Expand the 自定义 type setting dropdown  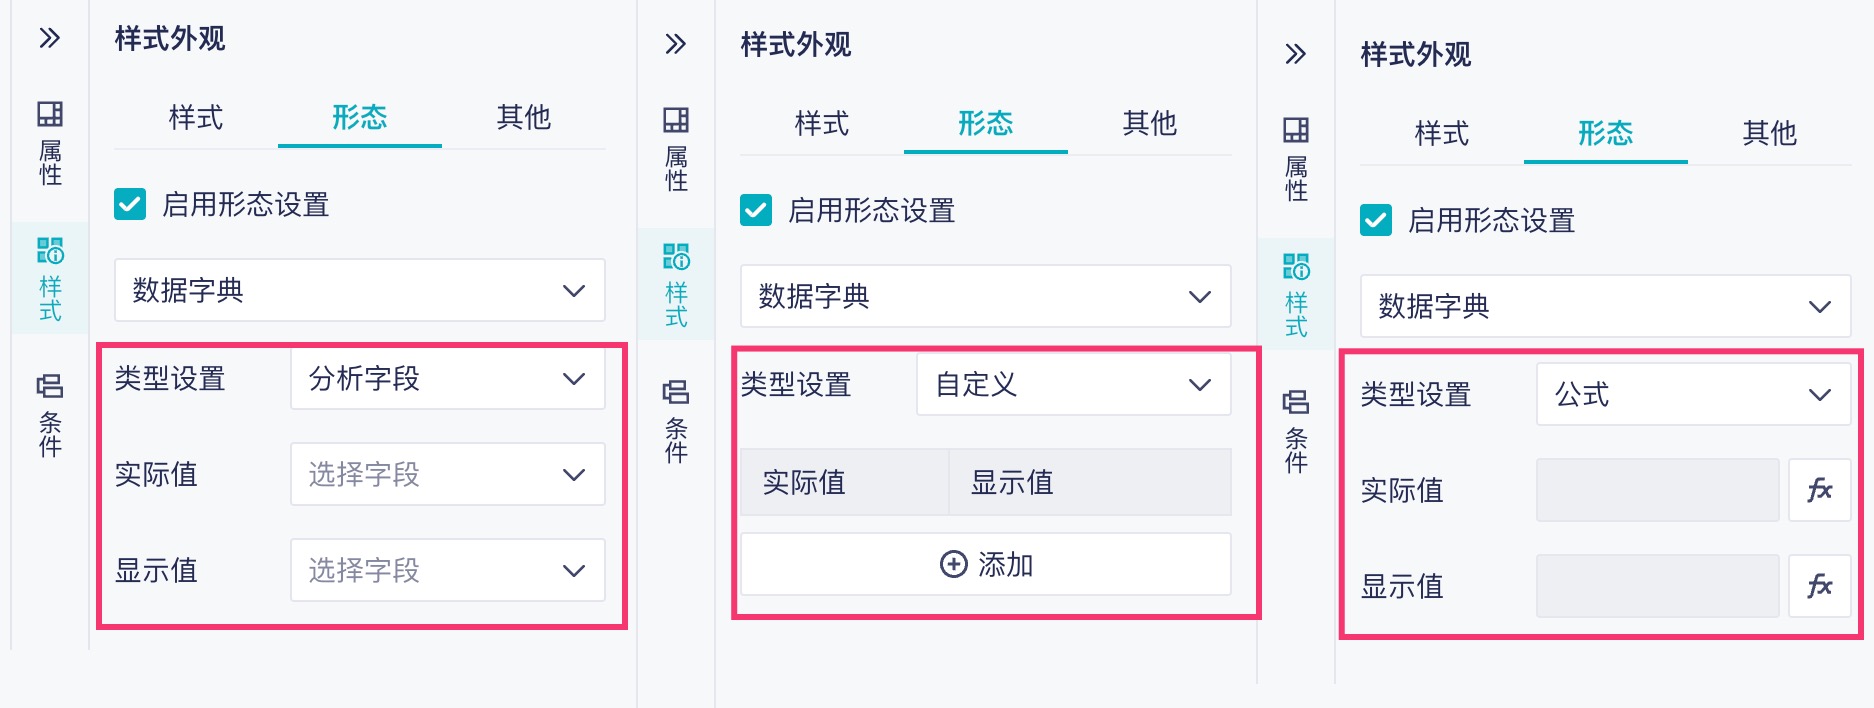coord(1073,385)
